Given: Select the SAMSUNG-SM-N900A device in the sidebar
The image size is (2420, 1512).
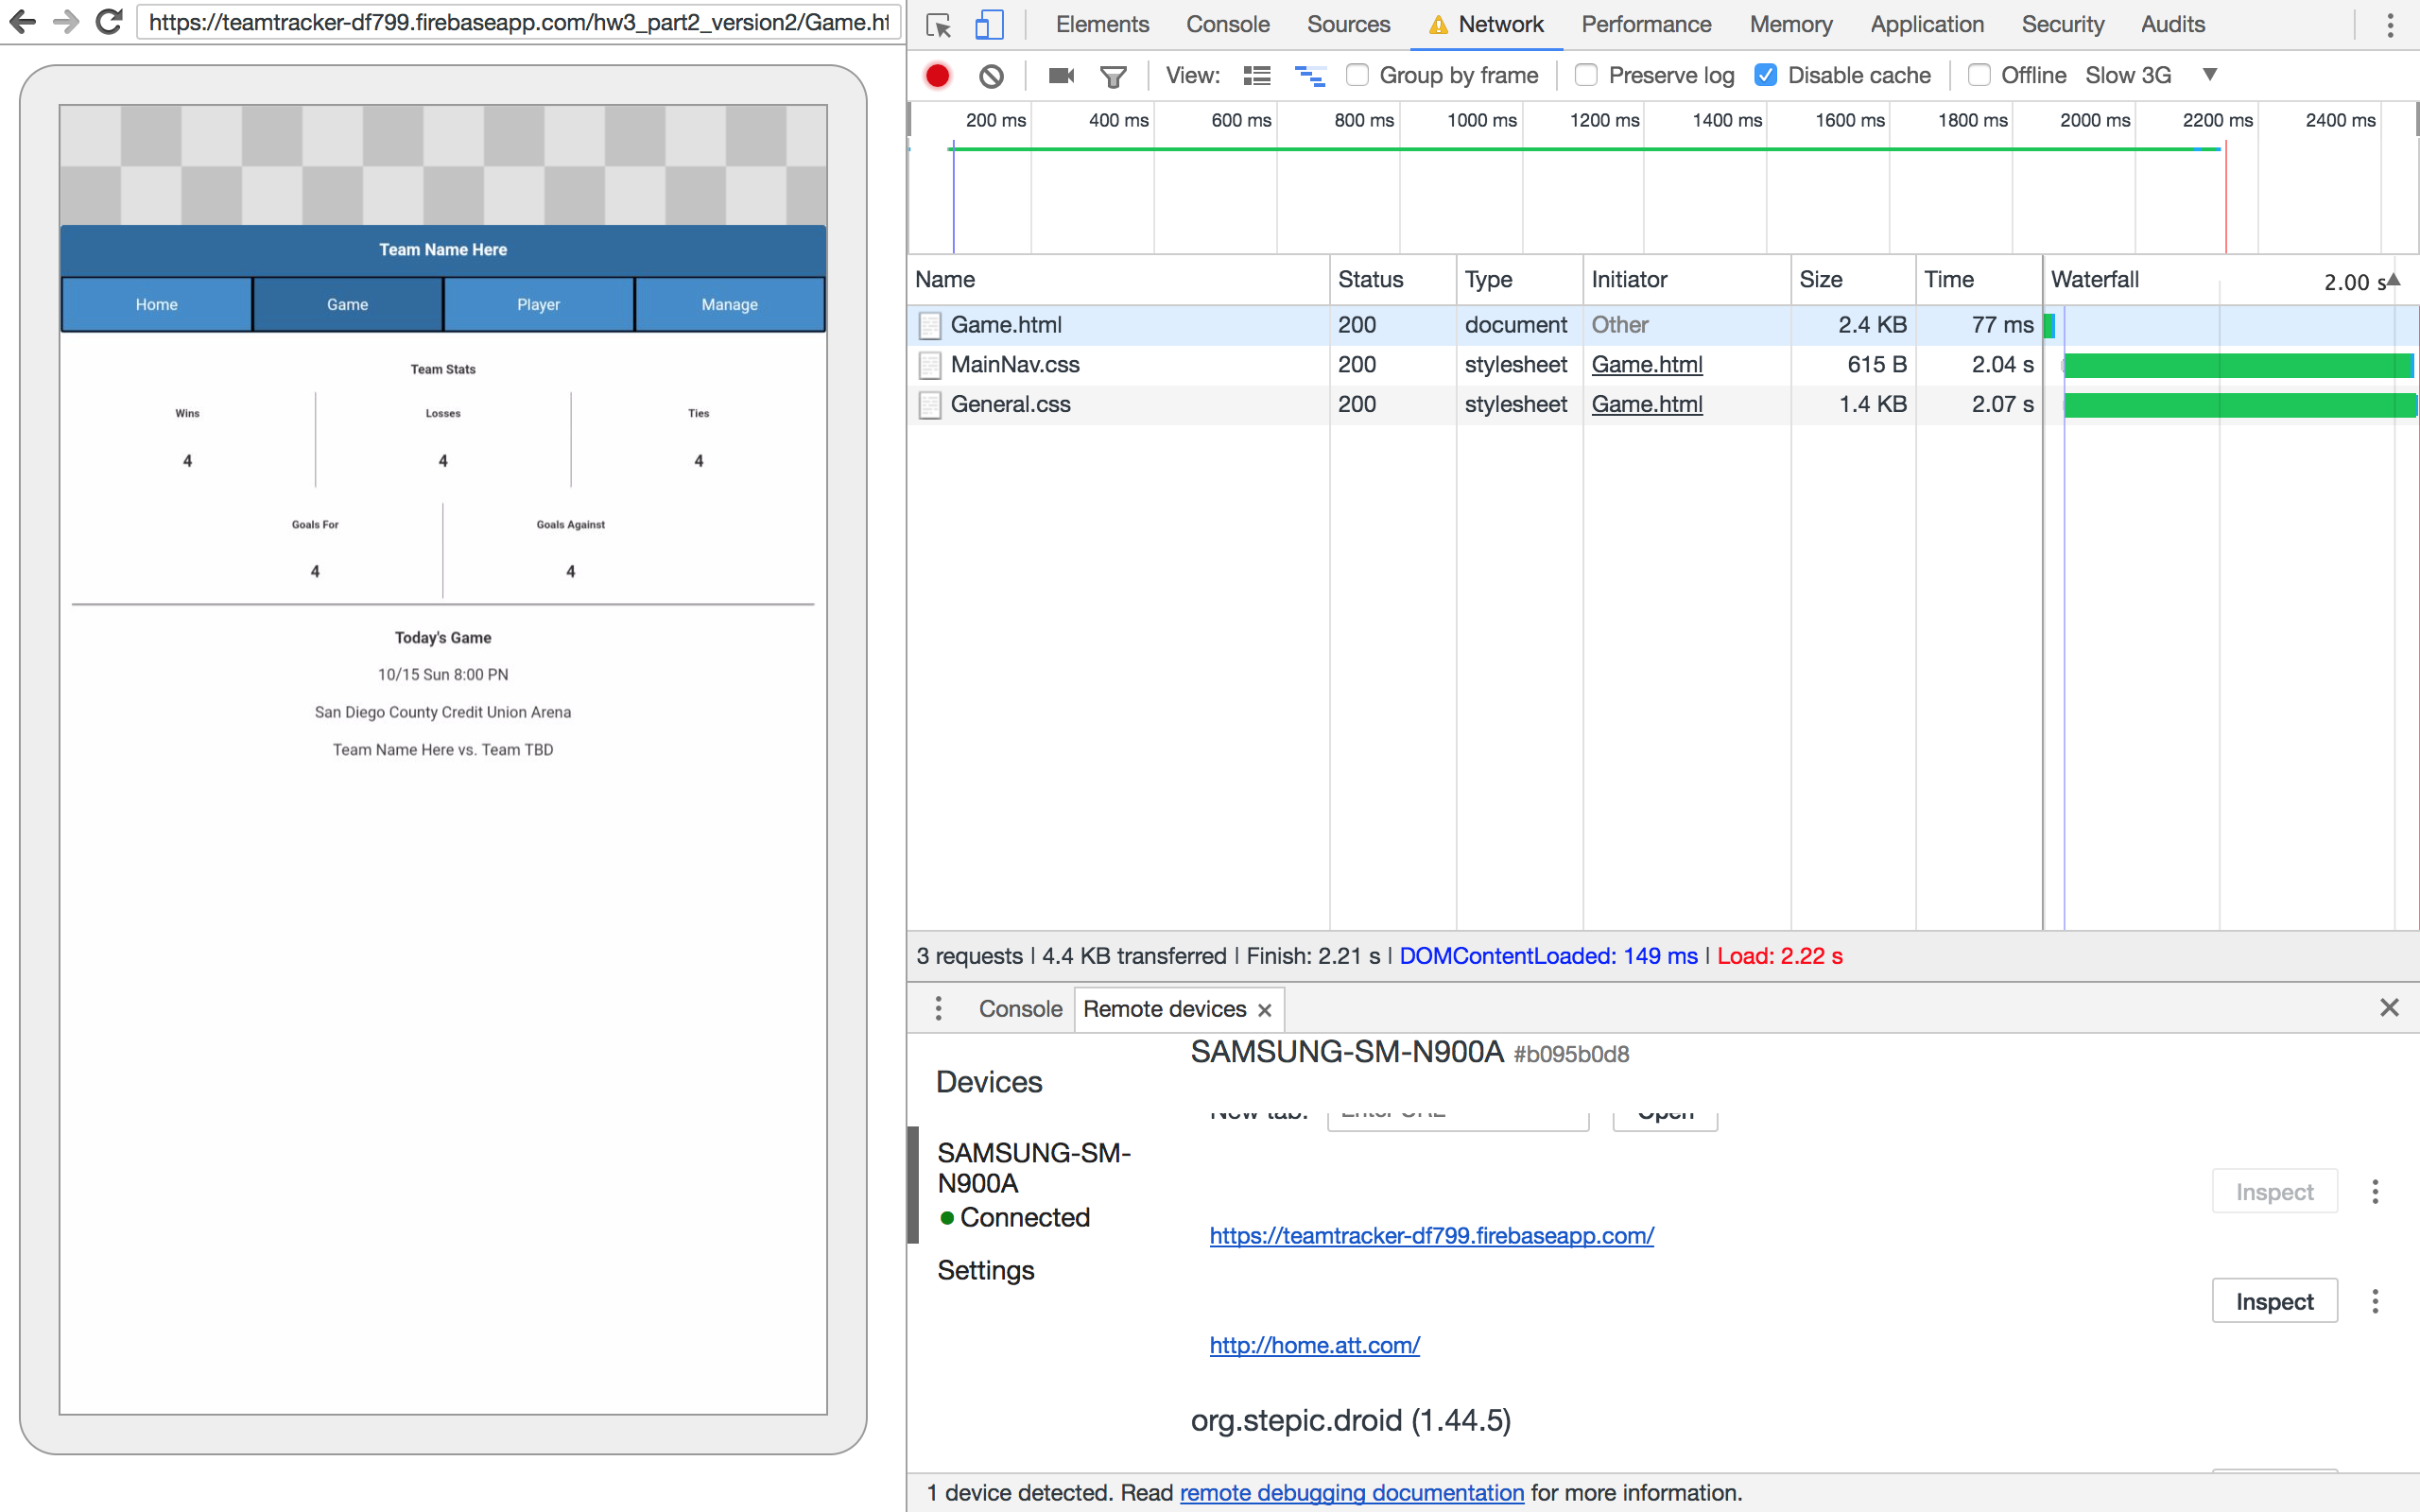Looking at the screenshot, I should coord(1034,1184).
